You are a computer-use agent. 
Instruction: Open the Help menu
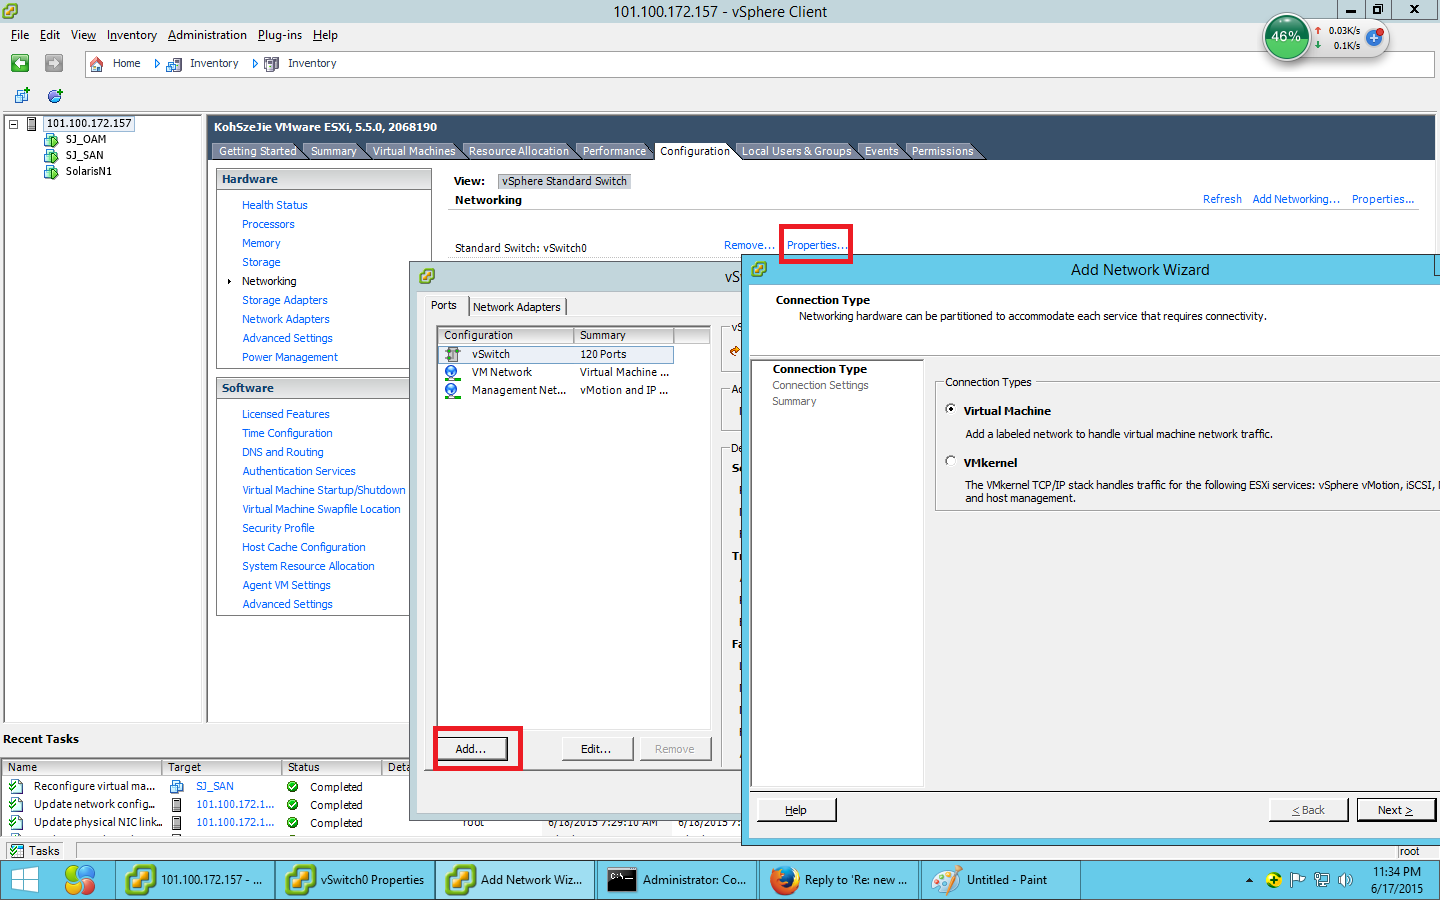point(325,35)
